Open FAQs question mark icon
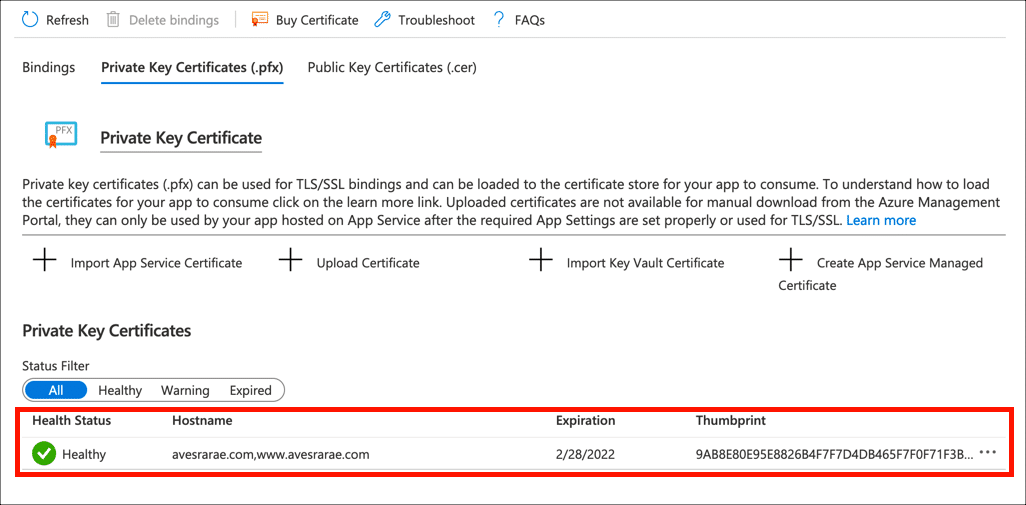The image size is (1026, 505). click(x=498, y=20)
